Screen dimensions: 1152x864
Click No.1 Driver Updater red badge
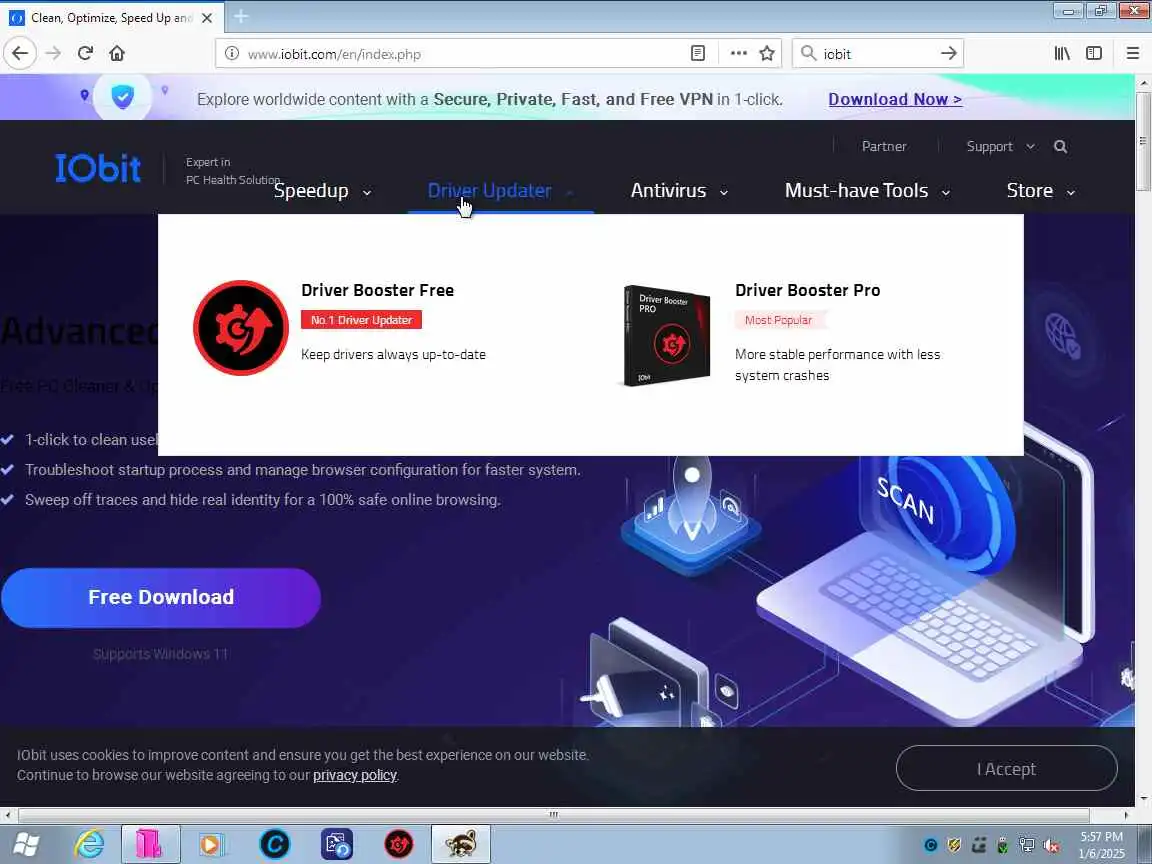[361, 320]
